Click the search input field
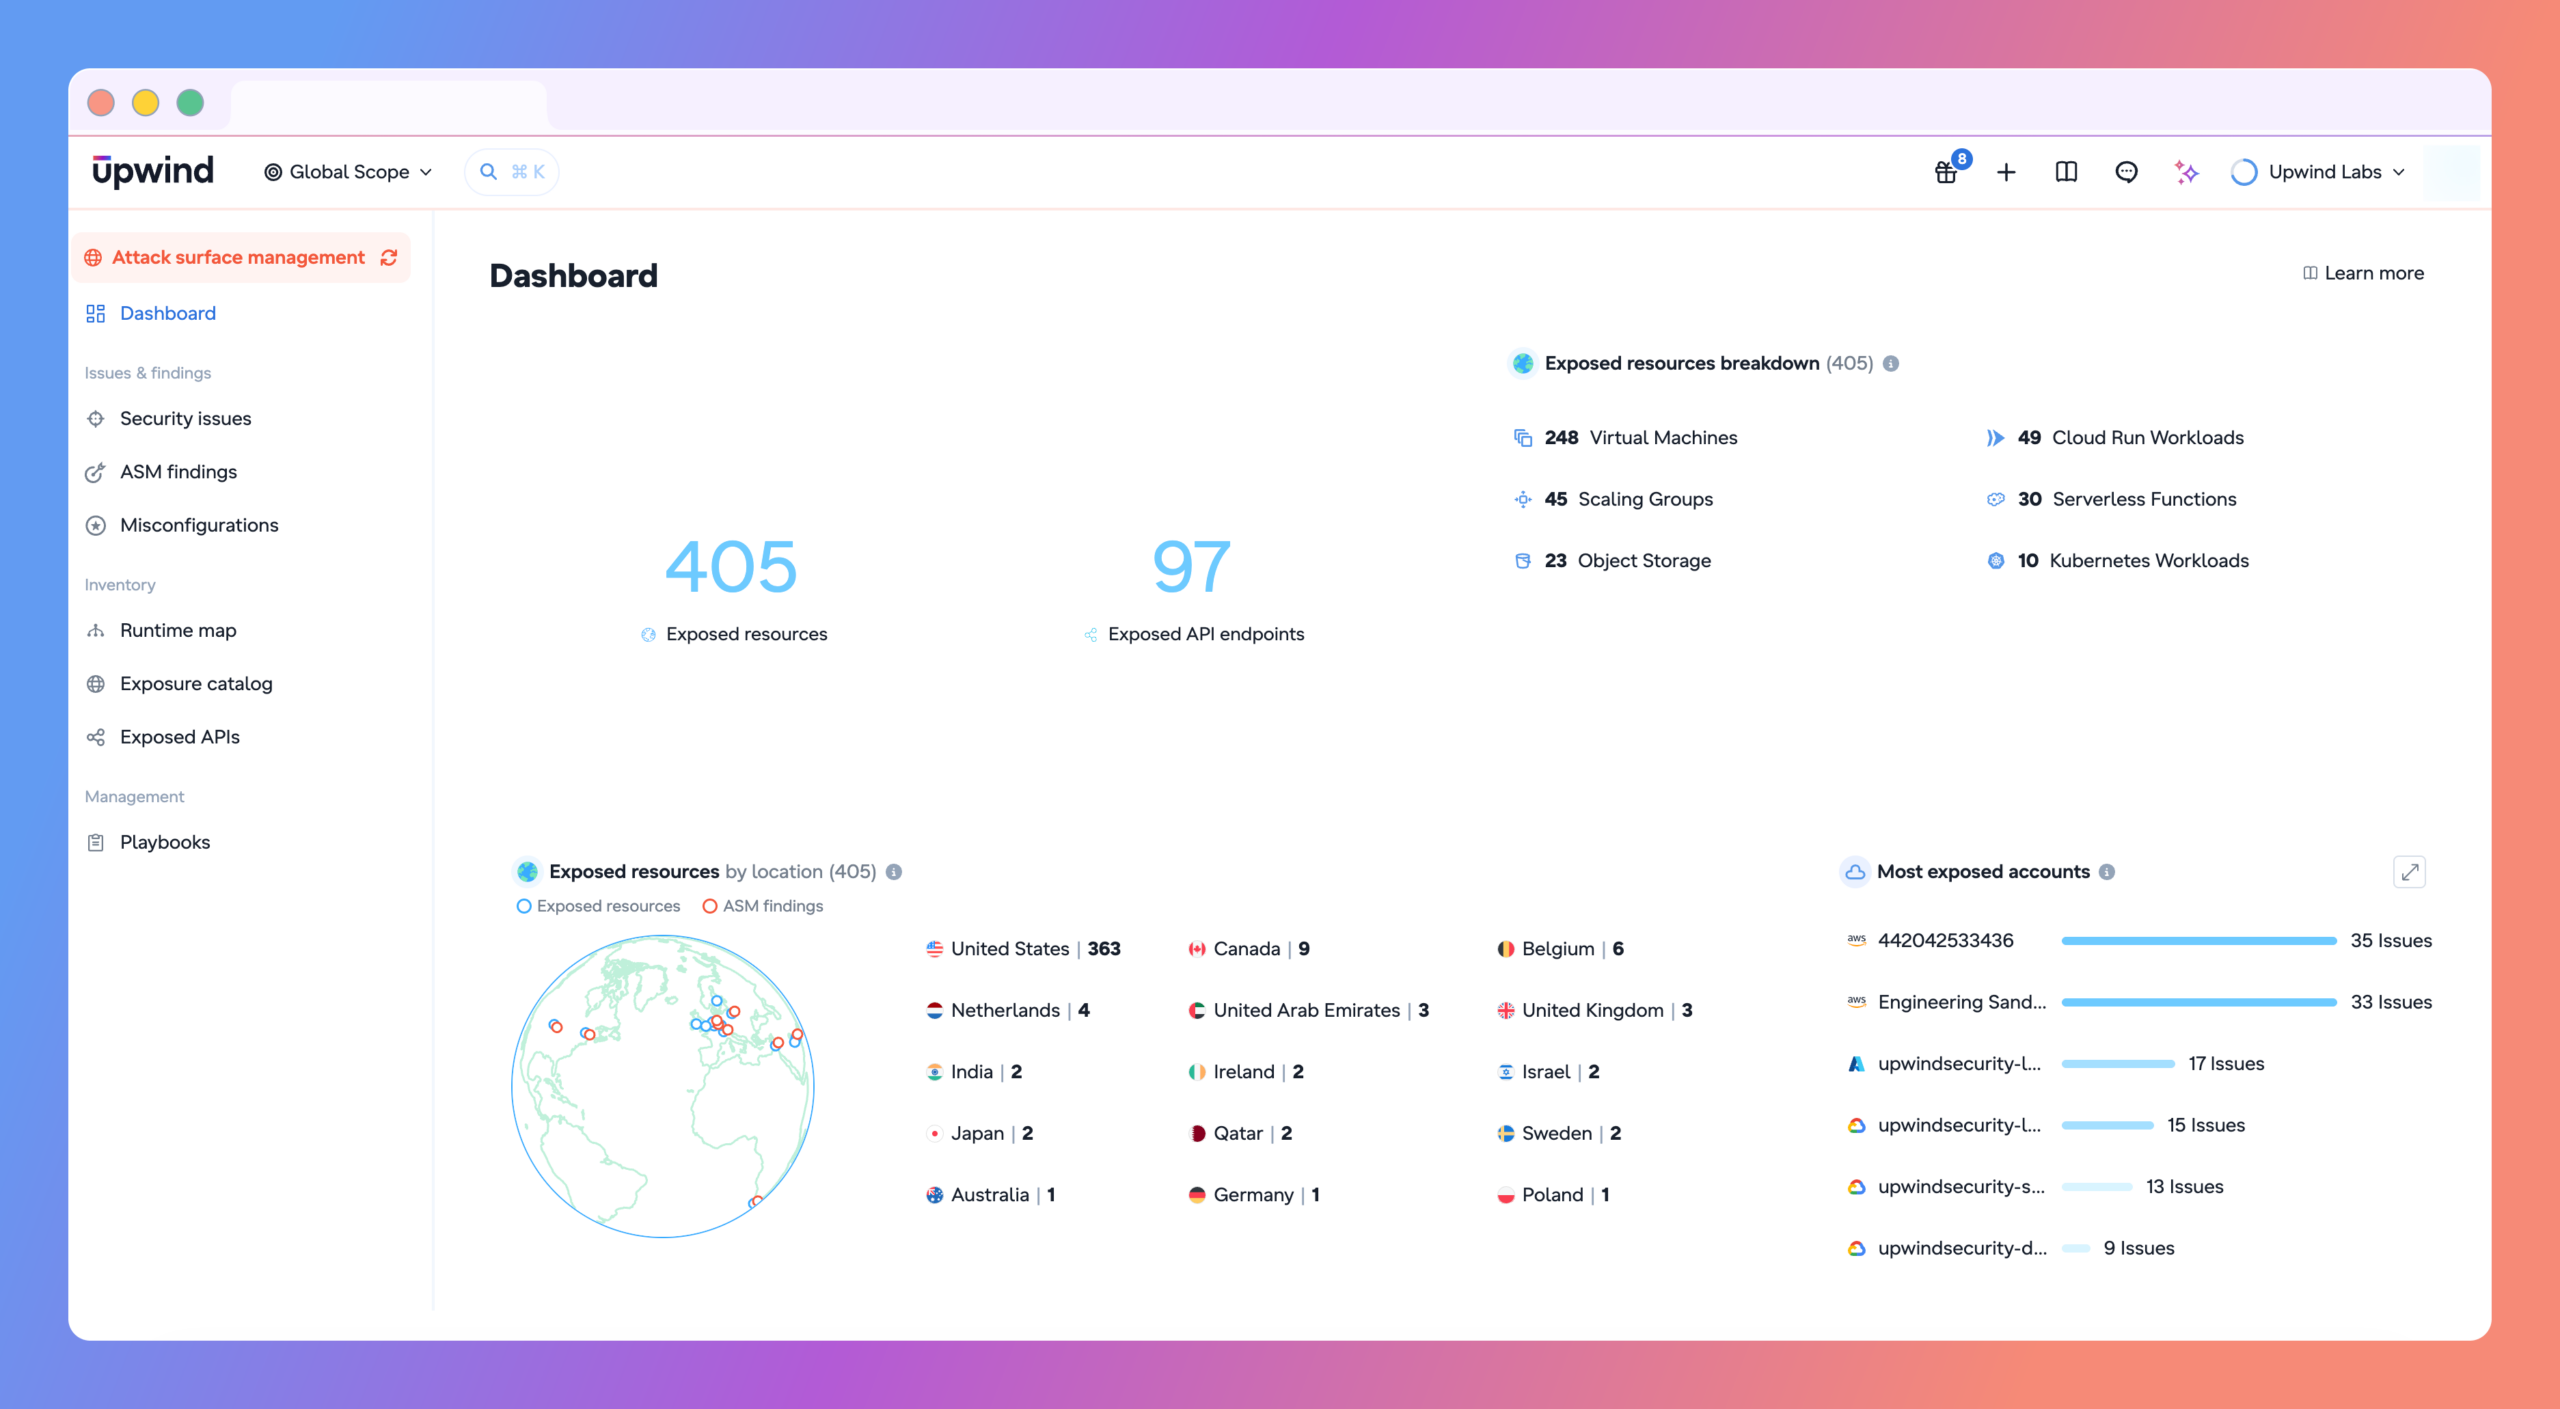Viewport: 2560px width, 1409px height. click(512, 172)
